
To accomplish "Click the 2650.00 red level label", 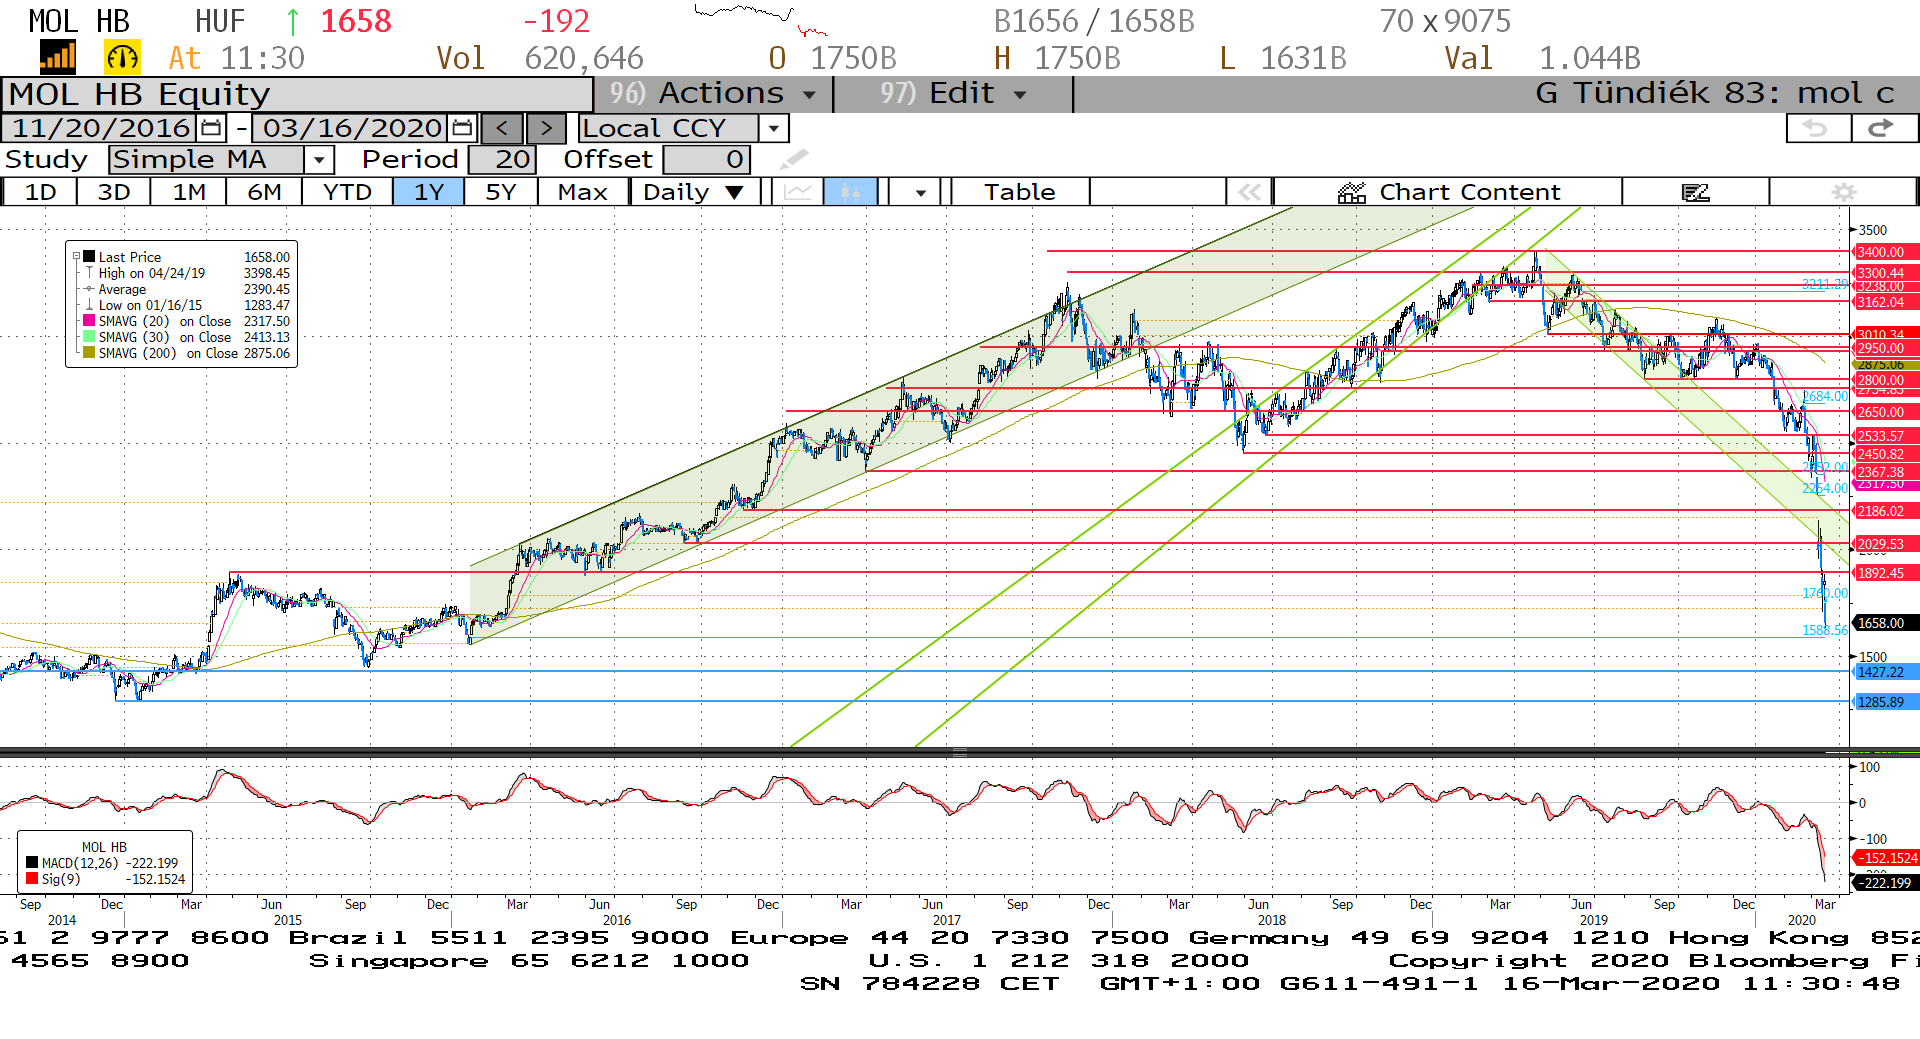I will tap(1885, 412).
